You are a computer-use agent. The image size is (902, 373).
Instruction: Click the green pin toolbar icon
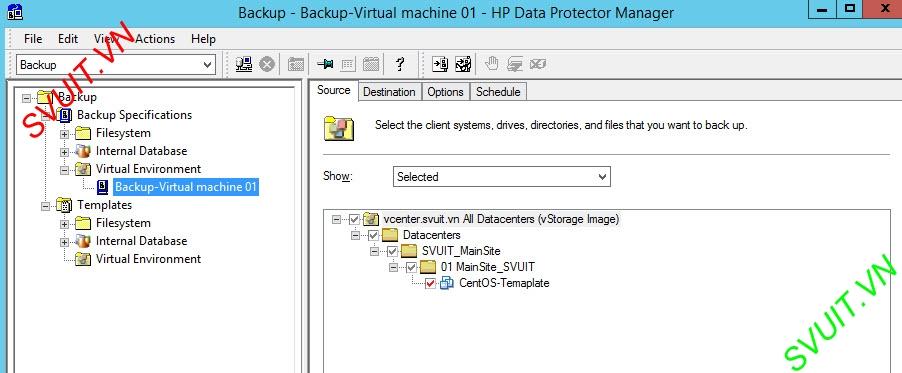click(325, 64)
